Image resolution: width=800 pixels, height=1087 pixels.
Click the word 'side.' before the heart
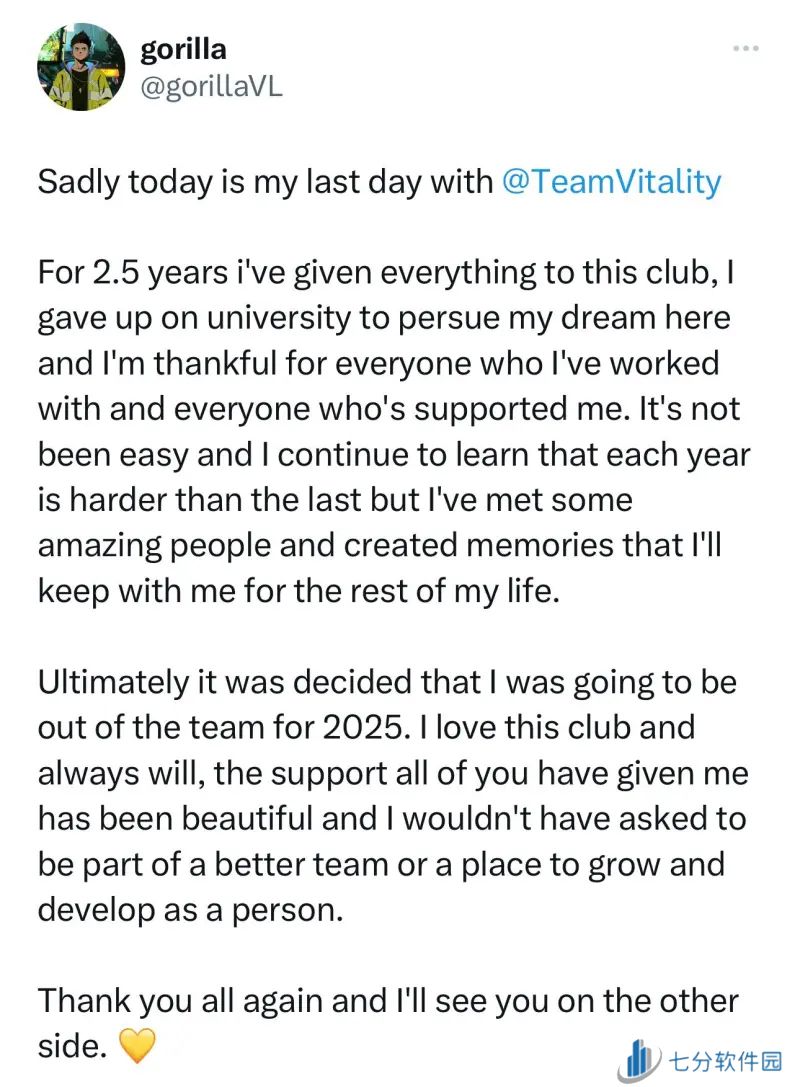click(x=71, y=1046)
